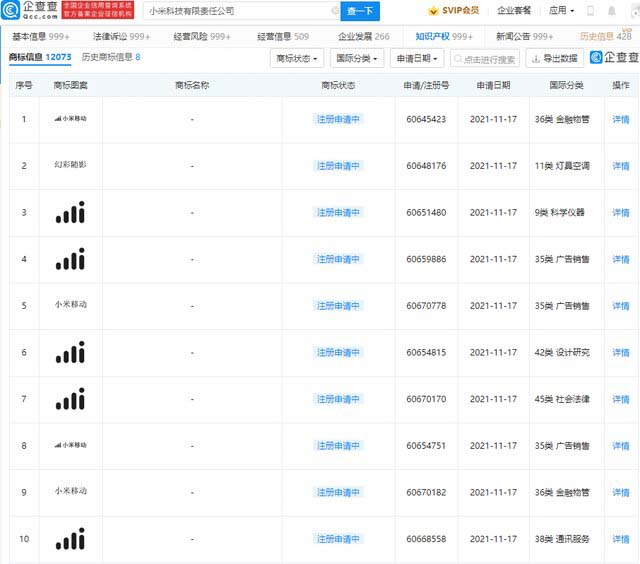Open 详情 for registration 60659886
This screenshot has width=640, height=564.
pos(621,259)
